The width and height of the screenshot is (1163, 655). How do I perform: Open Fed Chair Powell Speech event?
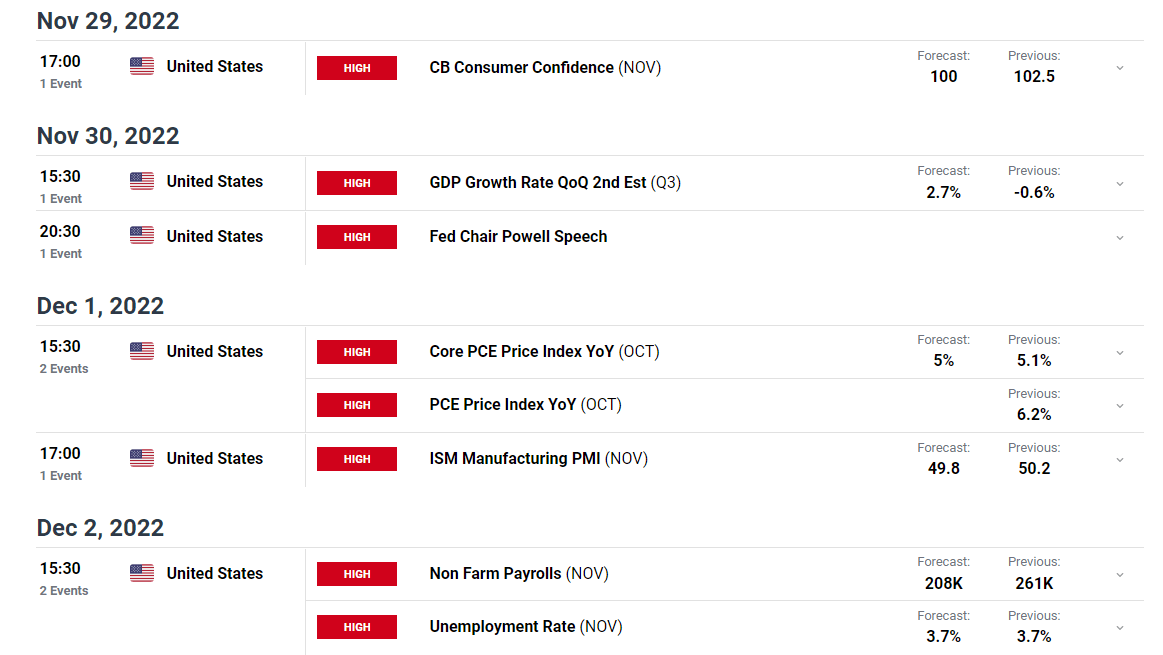tap(518, 237)
